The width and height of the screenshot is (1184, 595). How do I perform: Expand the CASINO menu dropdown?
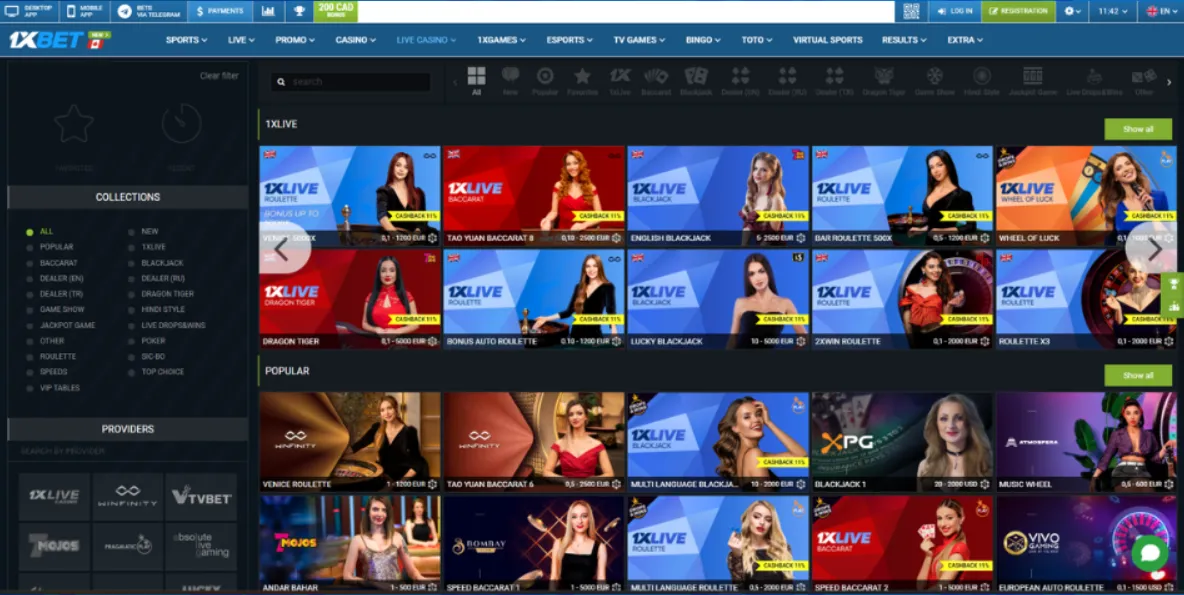click(356, 40)
